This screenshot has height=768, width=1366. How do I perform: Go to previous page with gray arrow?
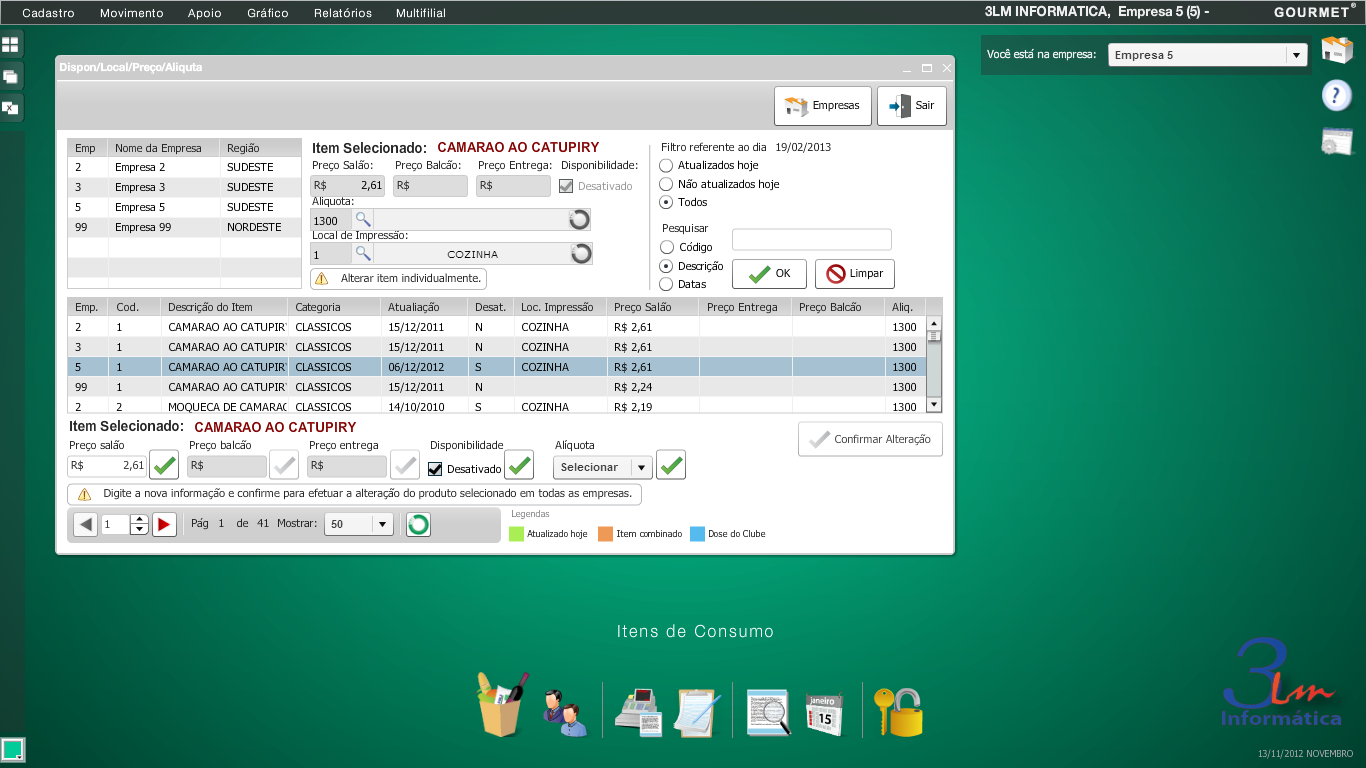pos(86,524)
